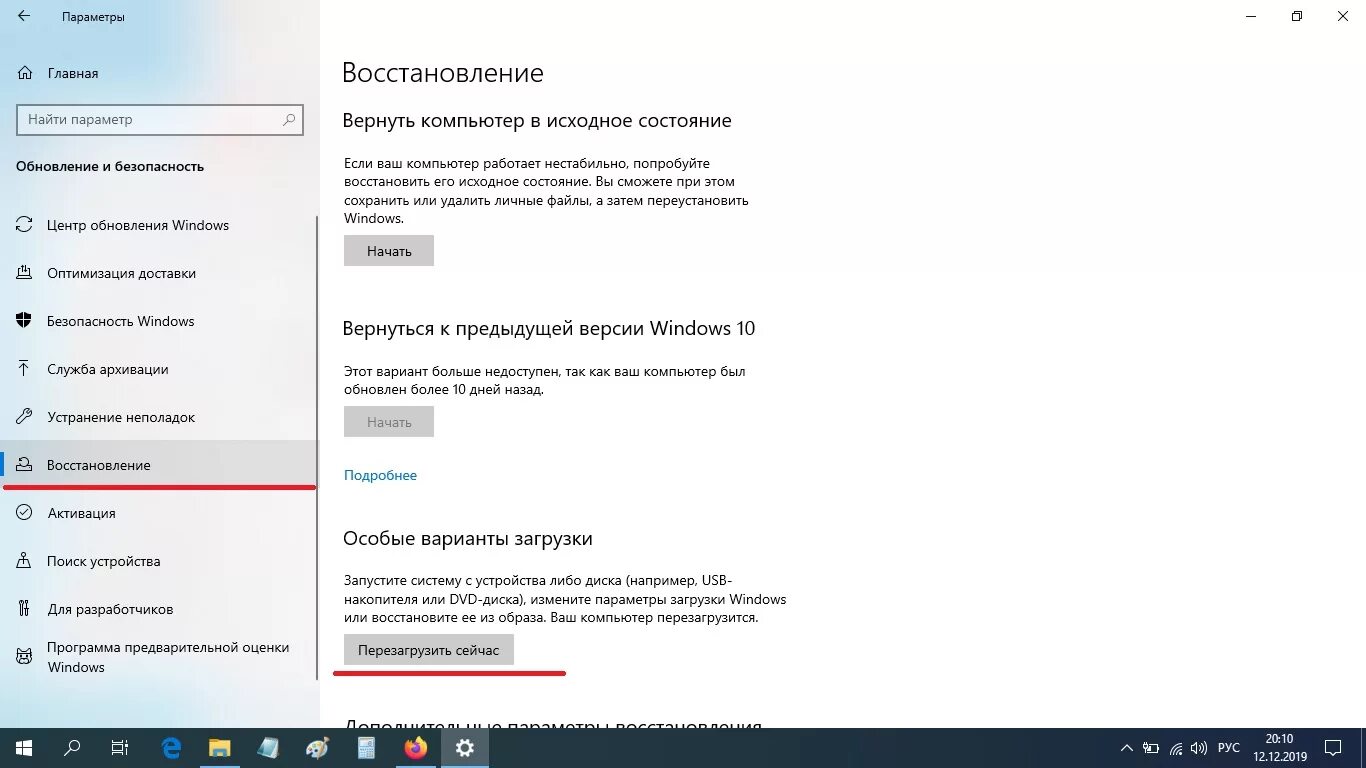Image resolution: width=1366 pixels, height=768 pixels.
Task: Open the Подробнее link
Action: (380, 475)
